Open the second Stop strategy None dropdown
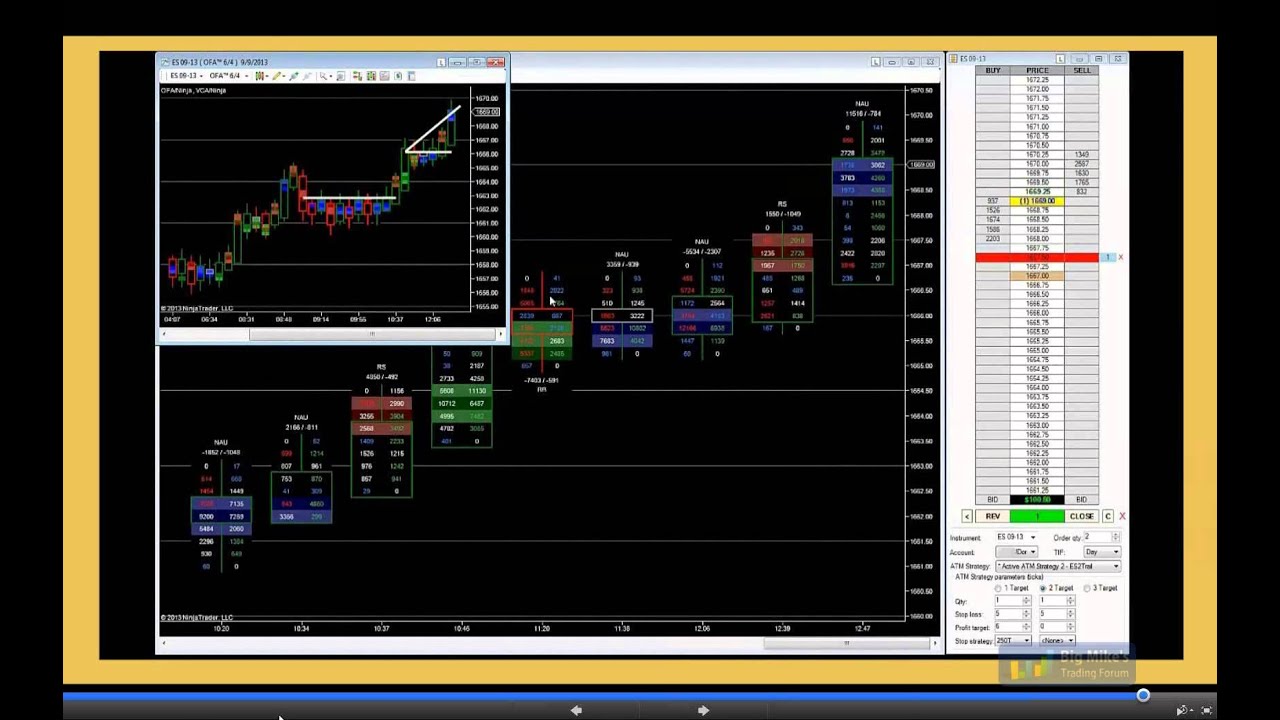1280x720 pixels. [x=1058, y=641]
